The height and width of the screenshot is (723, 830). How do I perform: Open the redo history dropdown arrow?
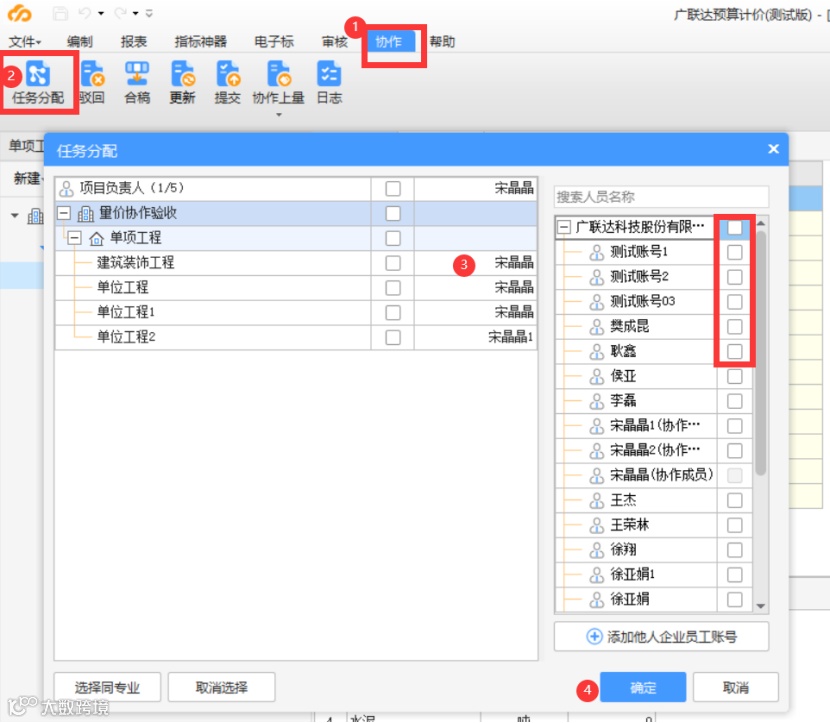pos(136,13)
